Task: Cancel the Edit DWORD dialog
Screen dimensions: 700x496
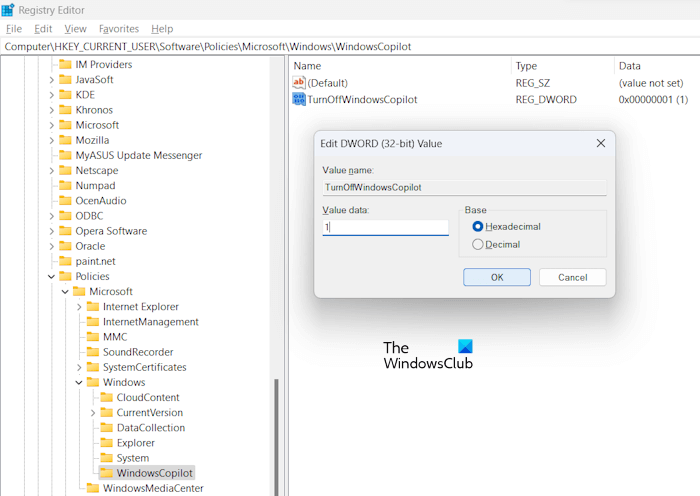Action: pyautogui.click(x=573, y=277)
